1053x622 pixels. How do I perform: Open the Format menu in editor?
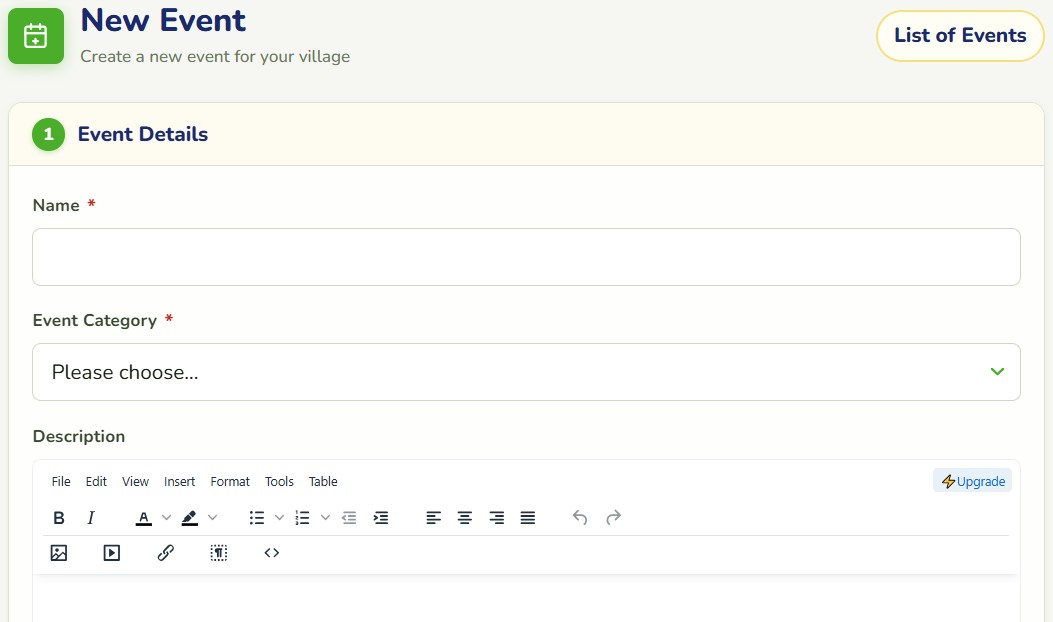coord(230,482)
